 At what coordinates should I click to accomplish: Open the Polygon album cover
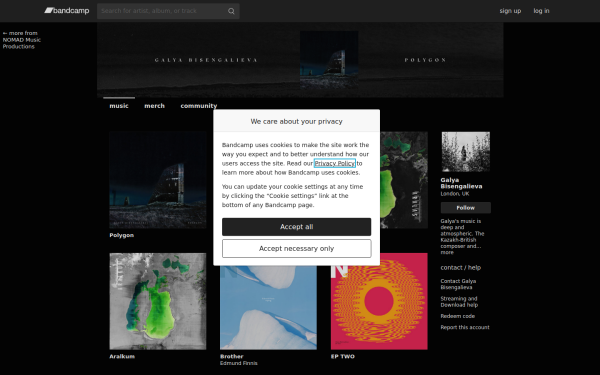point(158,180)
